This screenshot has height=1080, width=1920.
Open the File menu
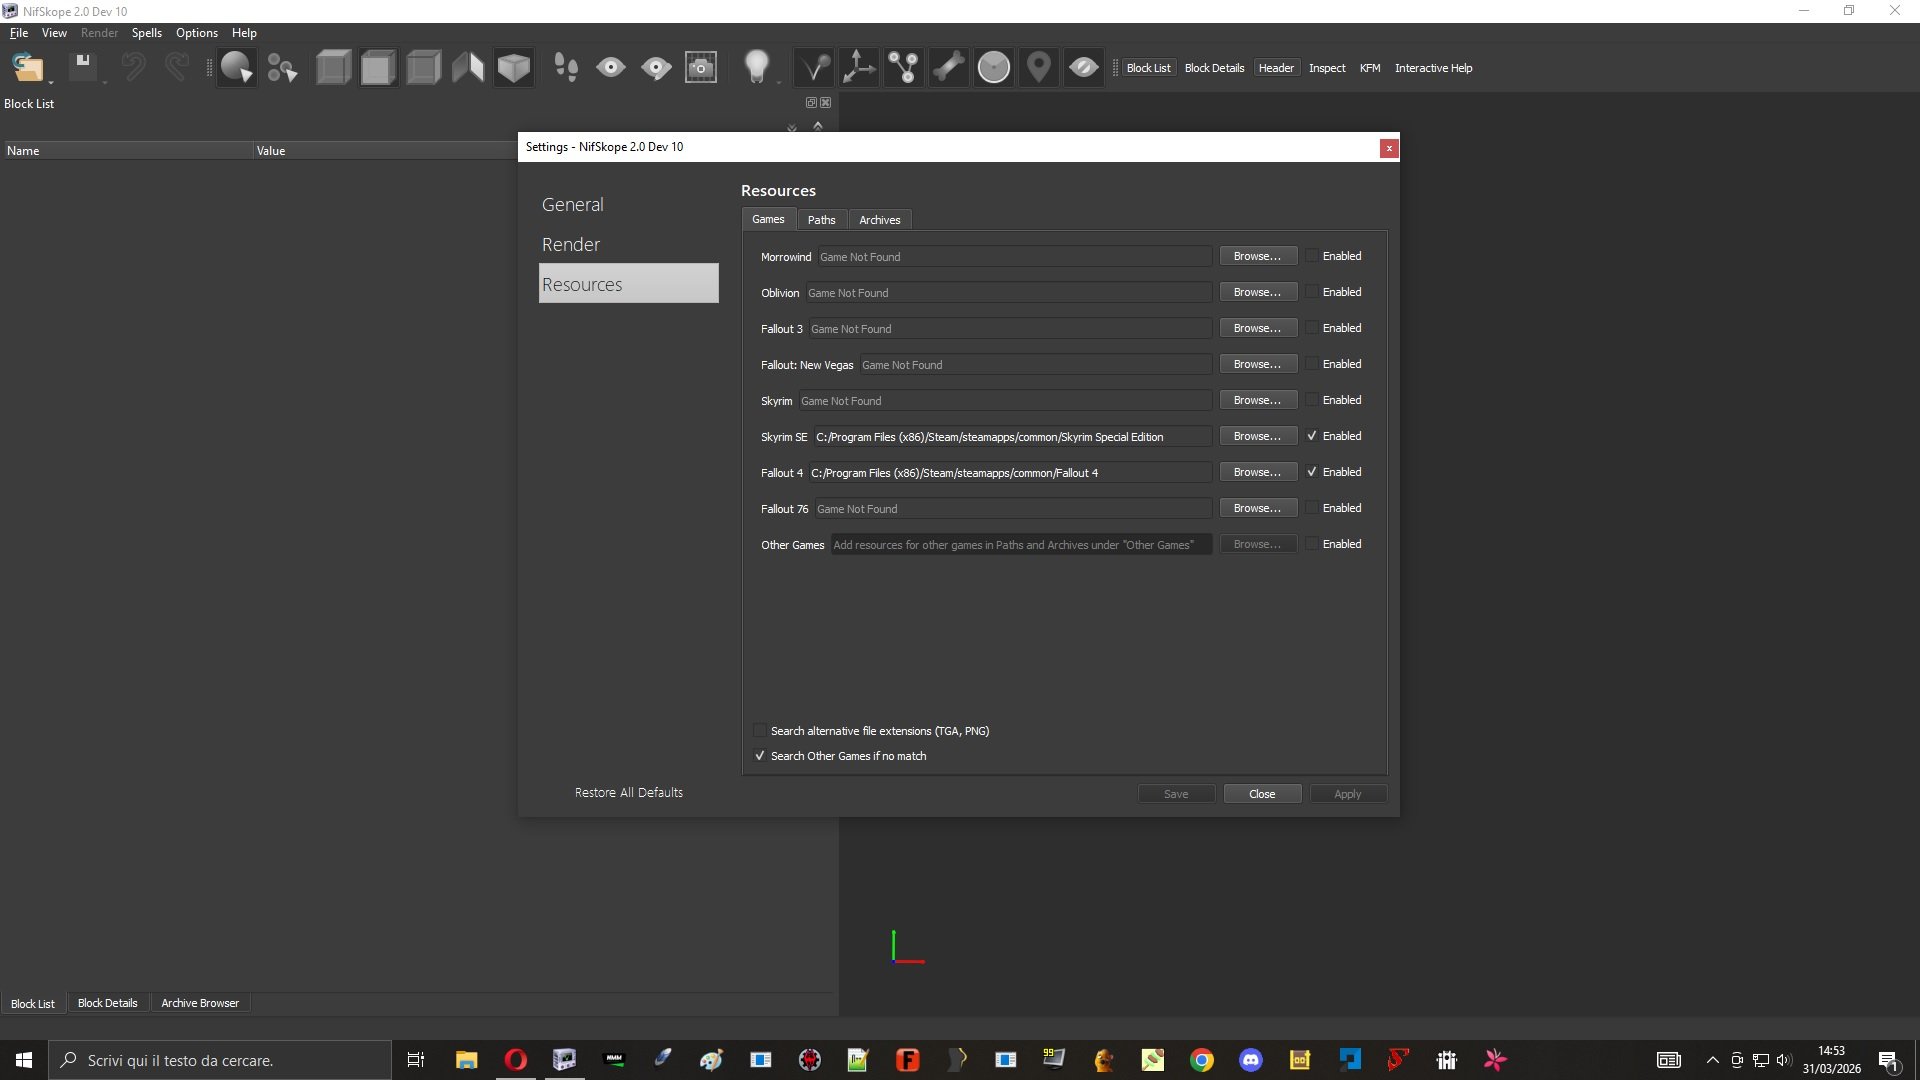(x=19, y=33)
